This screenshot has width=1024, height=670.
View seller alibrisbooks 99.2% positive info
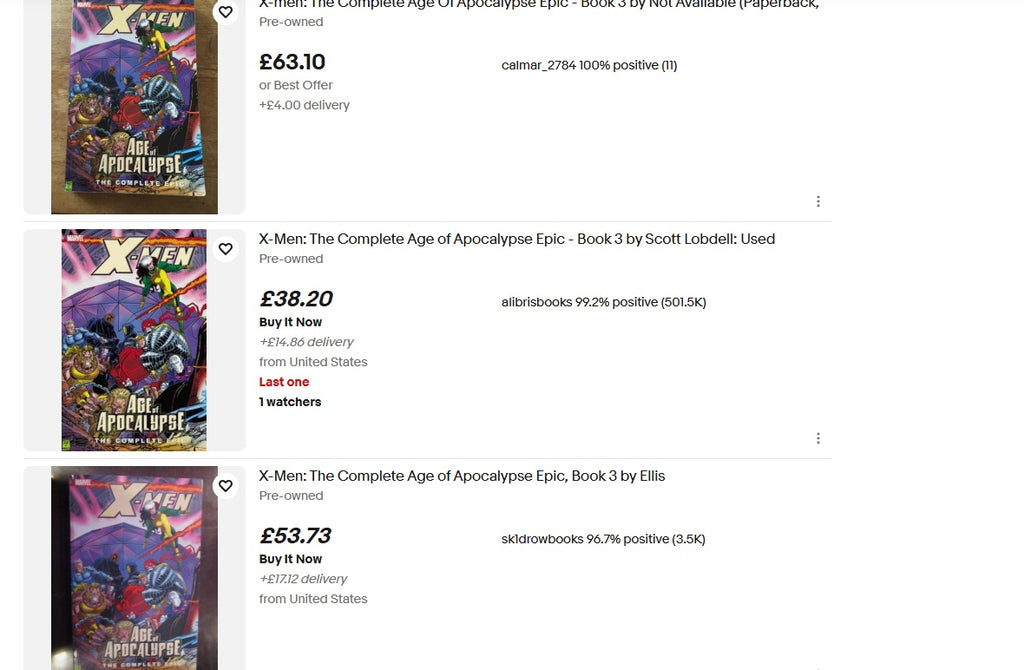(603, 302)
